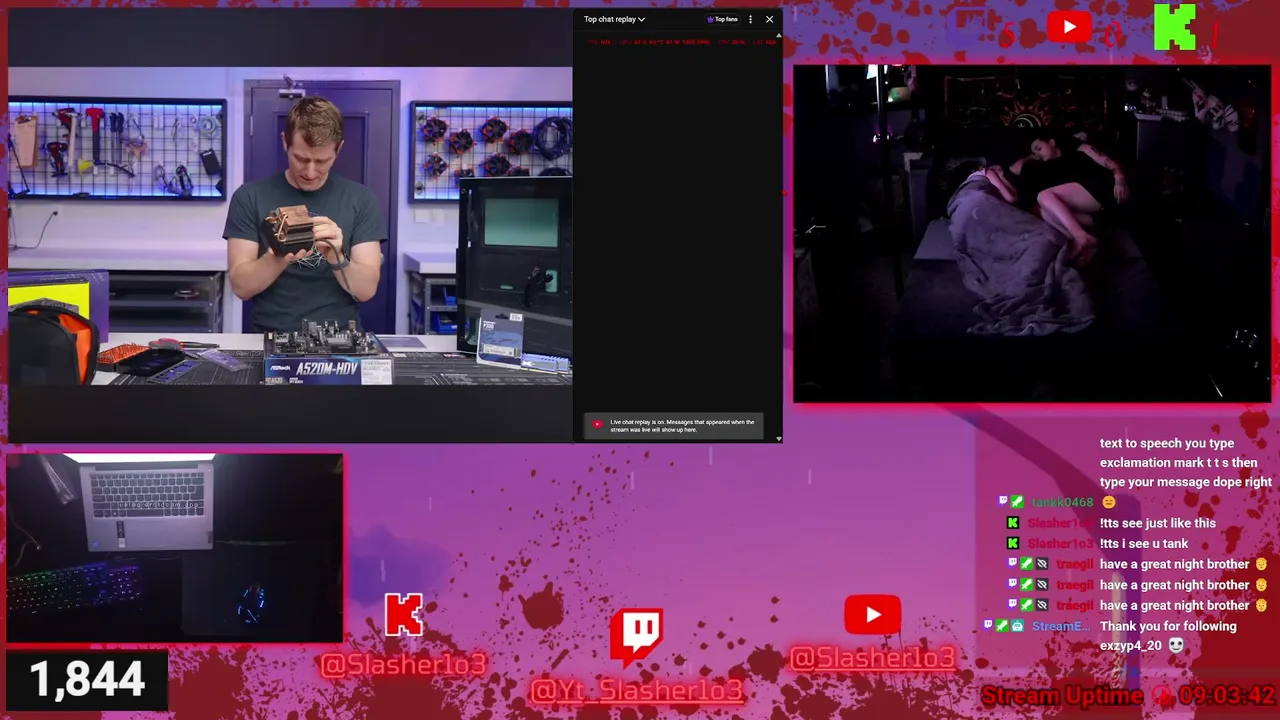Click the red Kick logo above @Slasher1o3
The image size is (1280, 720).
coord(404,615)
